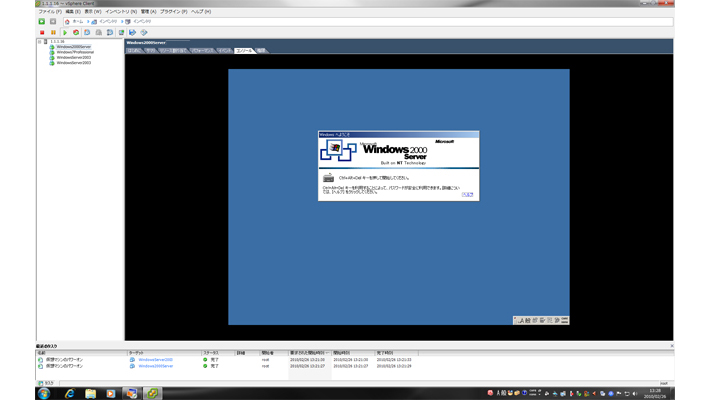This screenshot has width=710, height=400.
Task: Sort tasks by 開始者 column header
Action: [273, 353]
